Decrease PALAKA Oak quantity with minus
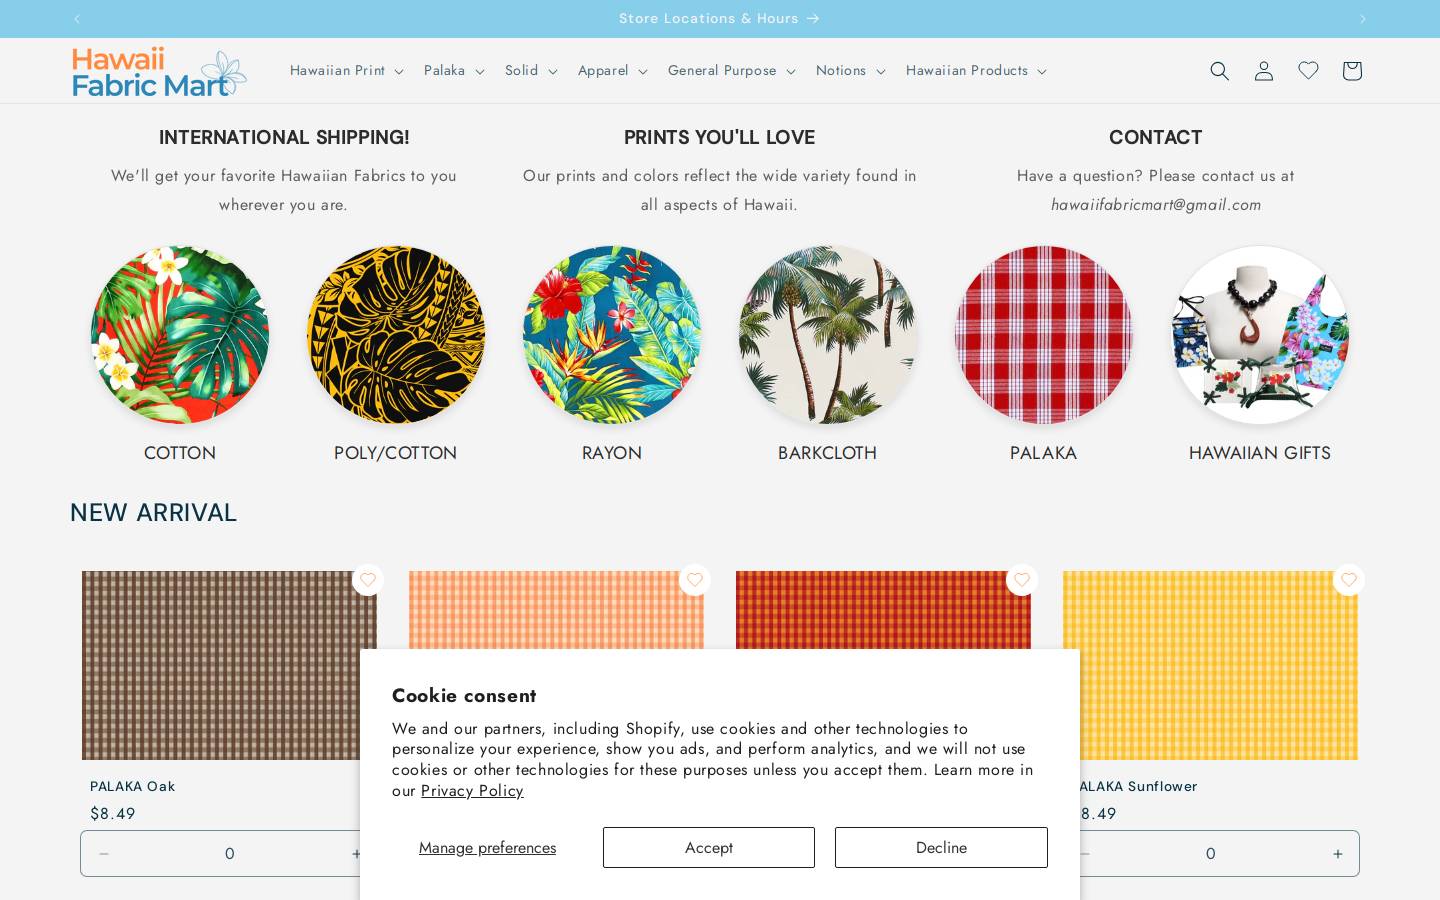 tap(104, 854)
